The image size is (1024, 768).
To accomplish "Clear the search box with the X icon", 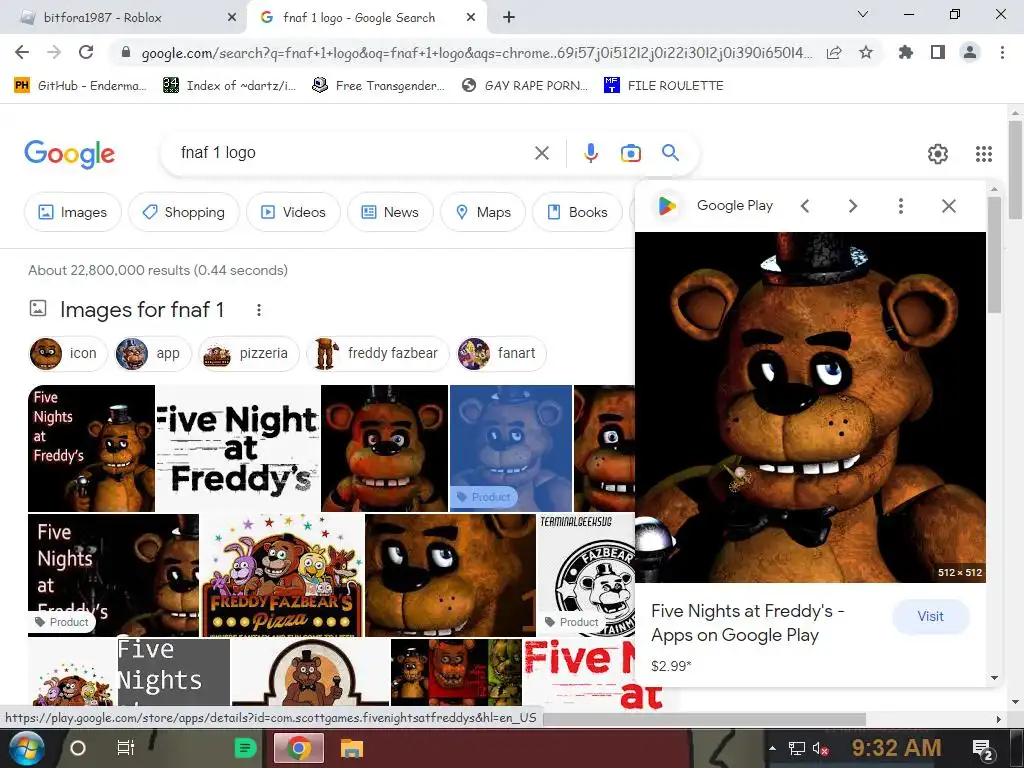I will tap(541, 153).
